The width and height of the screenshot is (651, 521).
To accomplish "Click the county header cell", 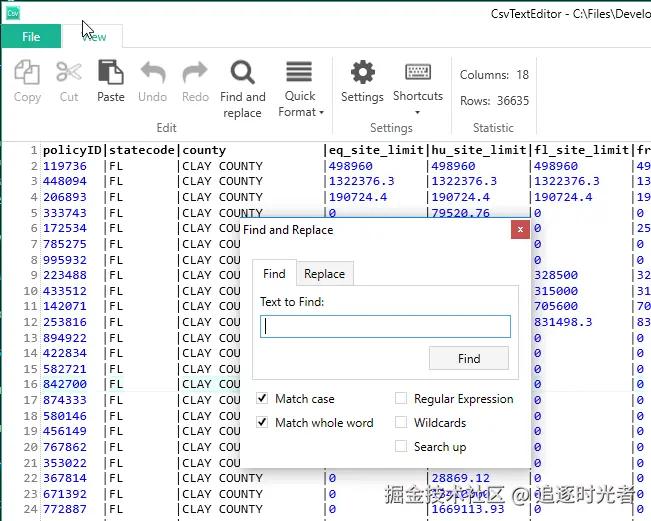I will 204,150.
